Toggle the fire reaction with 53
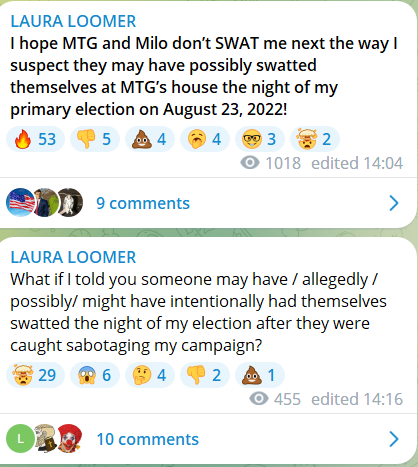The image size is (418, 467). pos(35,139)
